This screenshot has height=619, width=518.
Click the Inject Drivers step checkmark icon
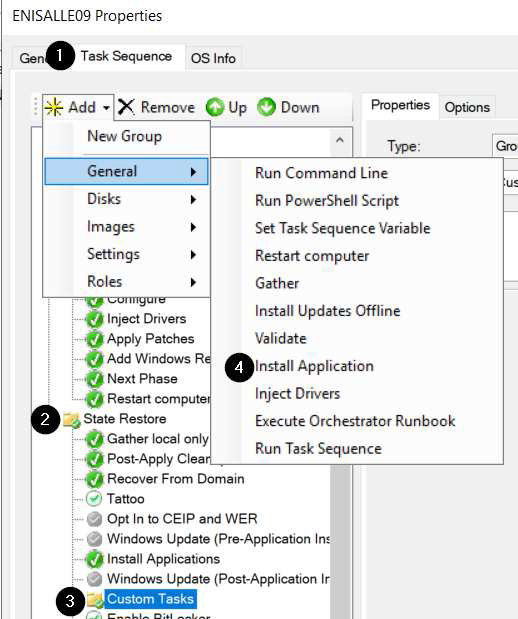(x=94, y=319)
